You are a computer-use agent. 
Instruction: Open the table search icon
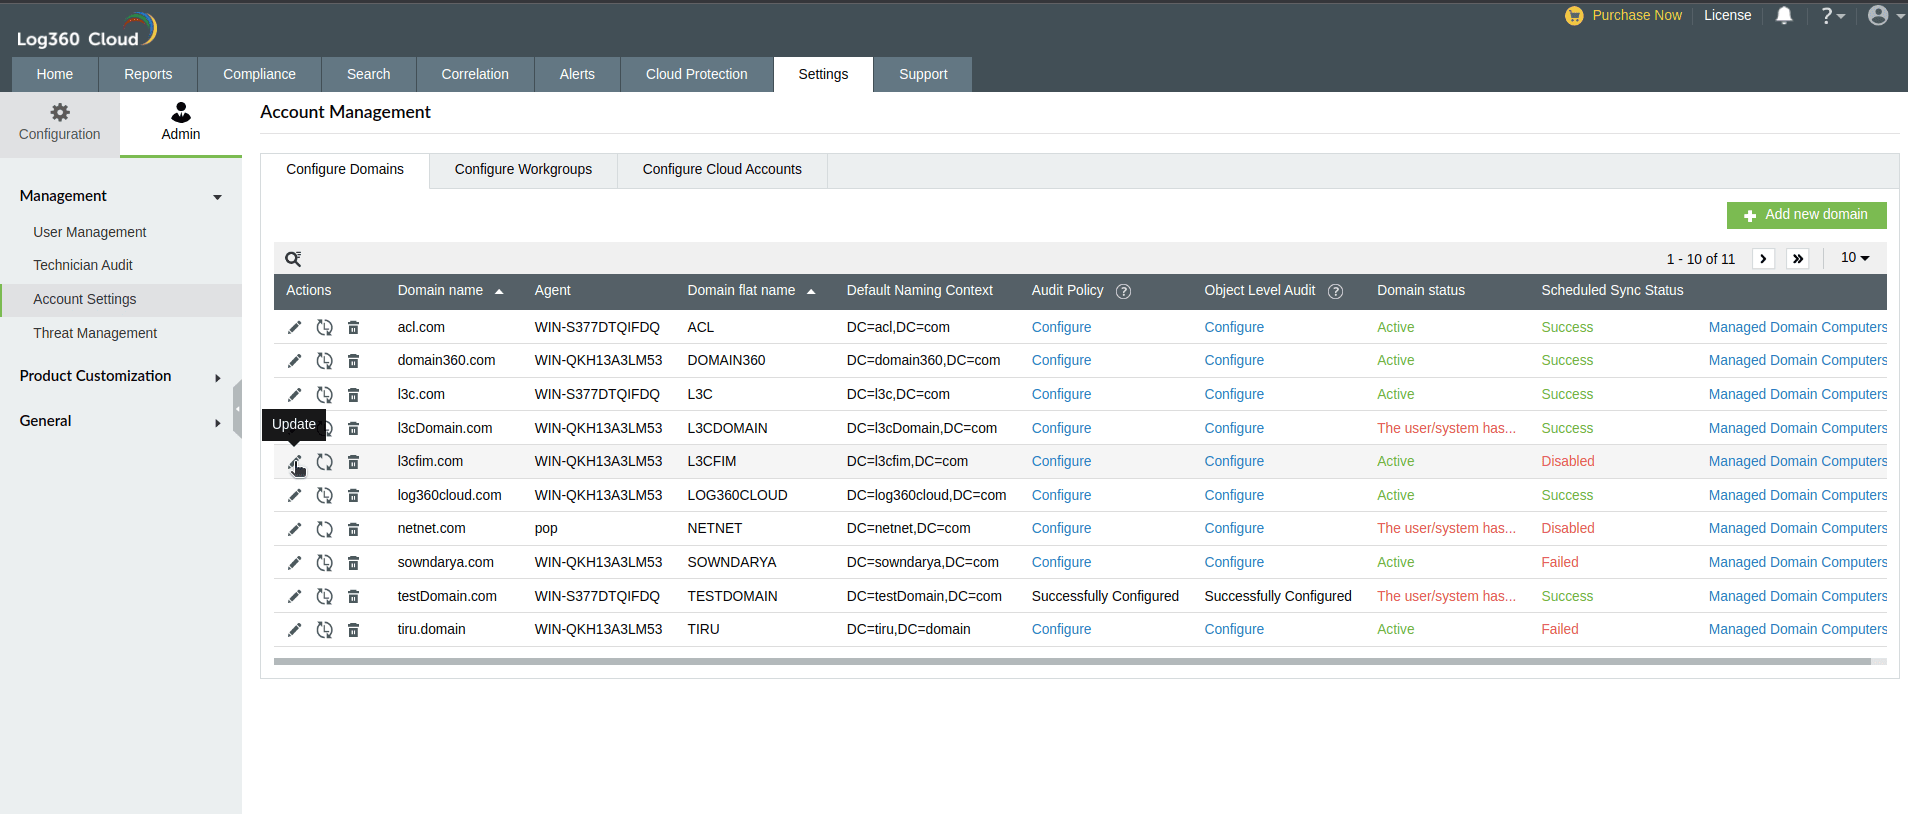tap(293, 259)
